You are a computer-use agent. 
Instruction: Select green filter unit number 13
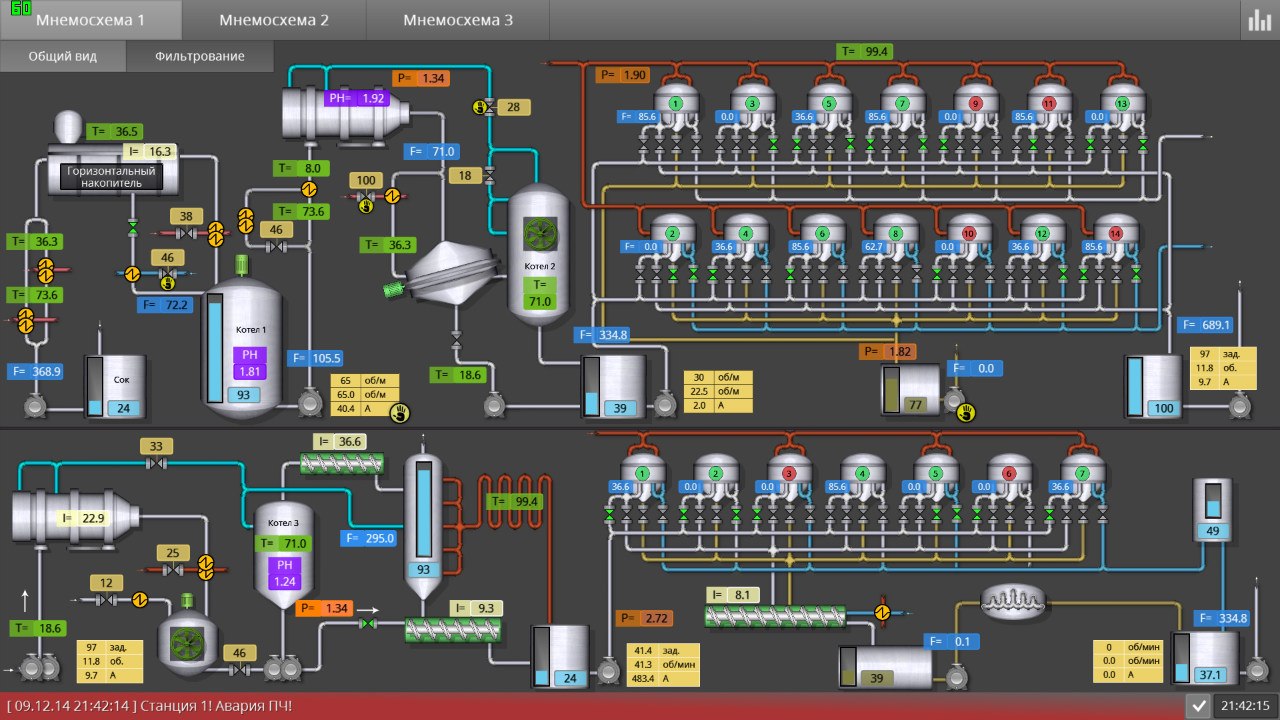click(1120, 104)
